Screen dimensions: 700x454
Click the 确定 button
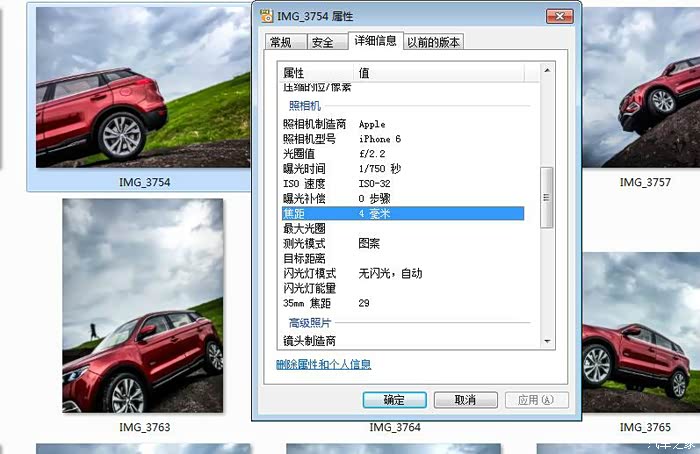(x=394, y=400)
